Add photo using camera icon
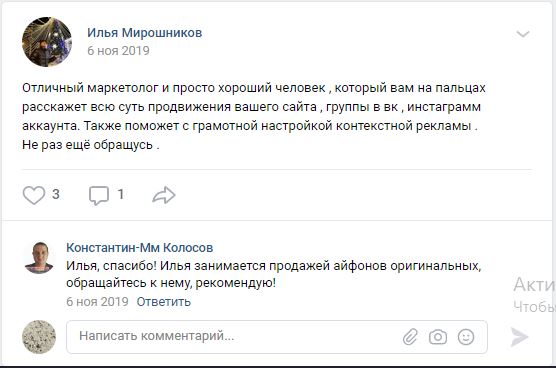556x368 pixels. pyautogui.click(x=438, y=337)
